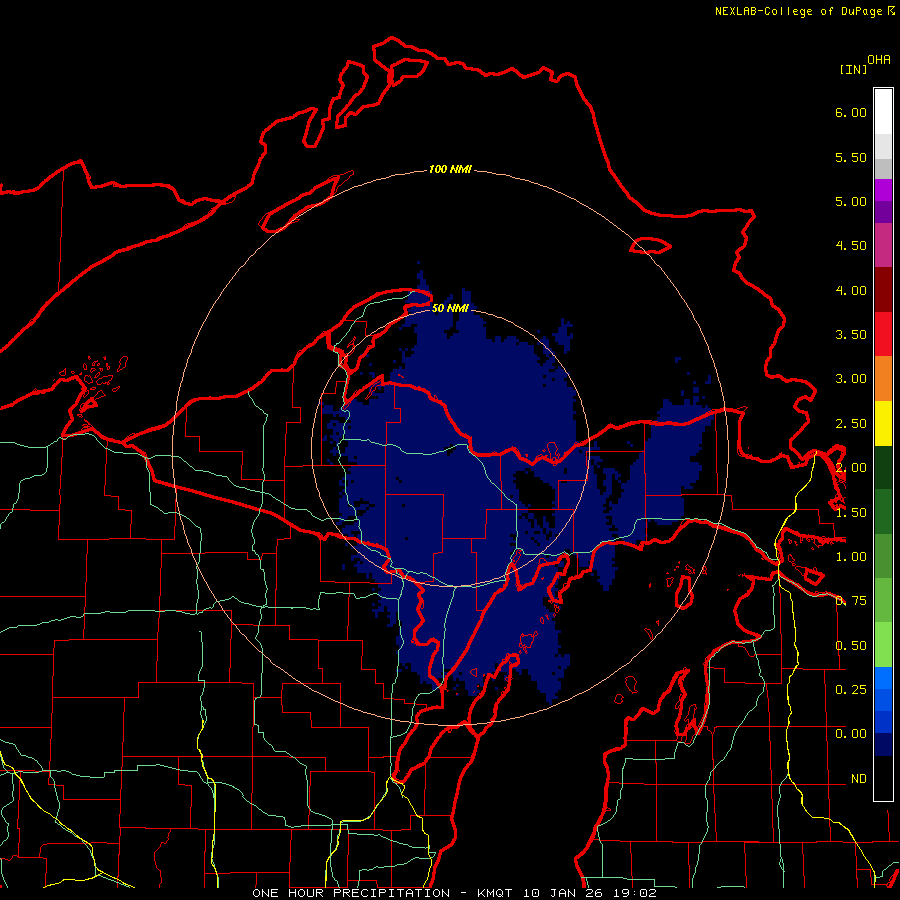Select the pink swatch beside 4.50
This screenshot has height=900, width=900.
point(883,245)
